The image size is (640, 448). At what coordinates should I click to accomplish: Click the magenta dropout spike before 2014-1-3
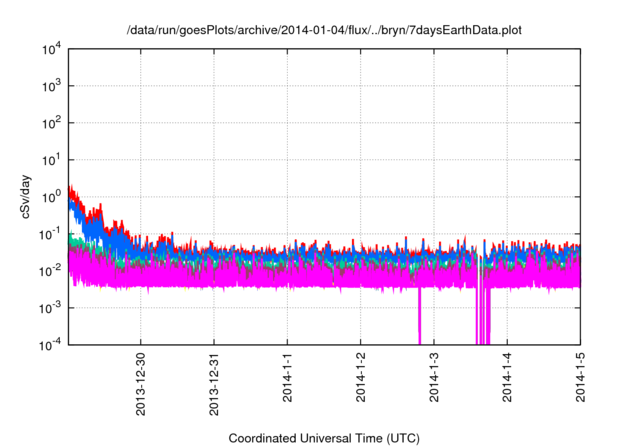point(419,316)
